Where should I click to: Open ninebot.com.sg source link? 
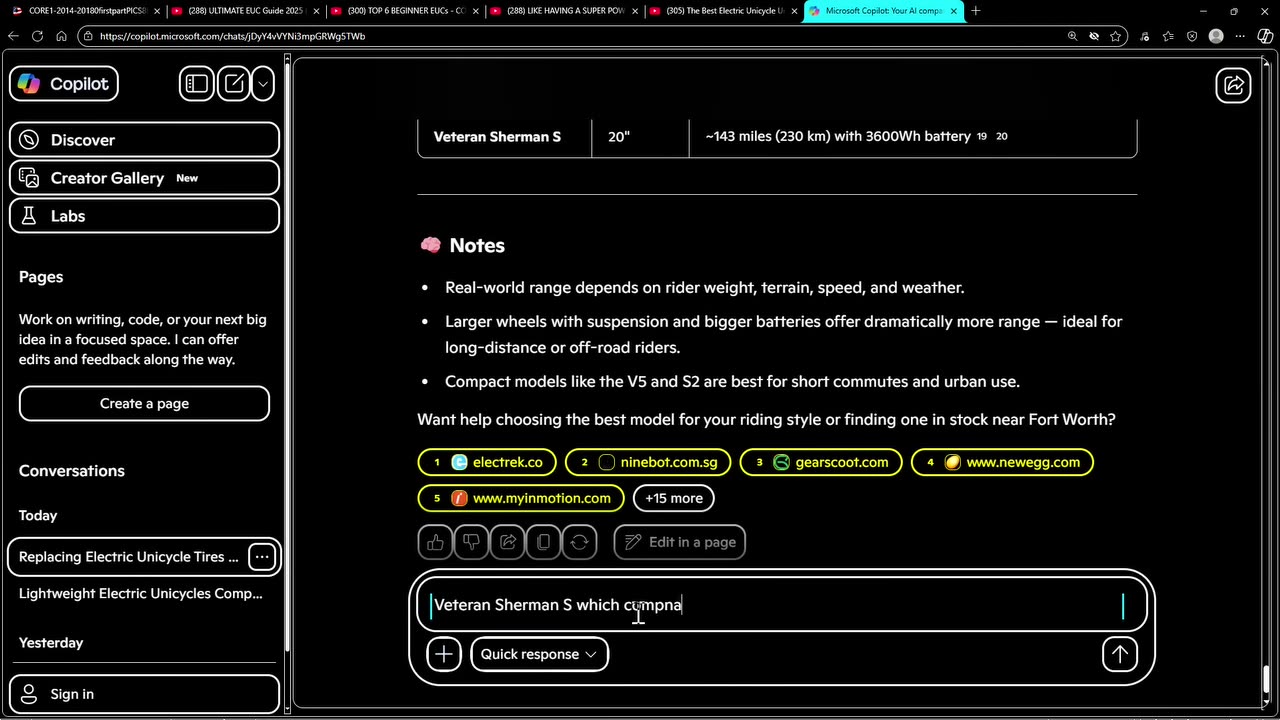click(x=648, y=462)
